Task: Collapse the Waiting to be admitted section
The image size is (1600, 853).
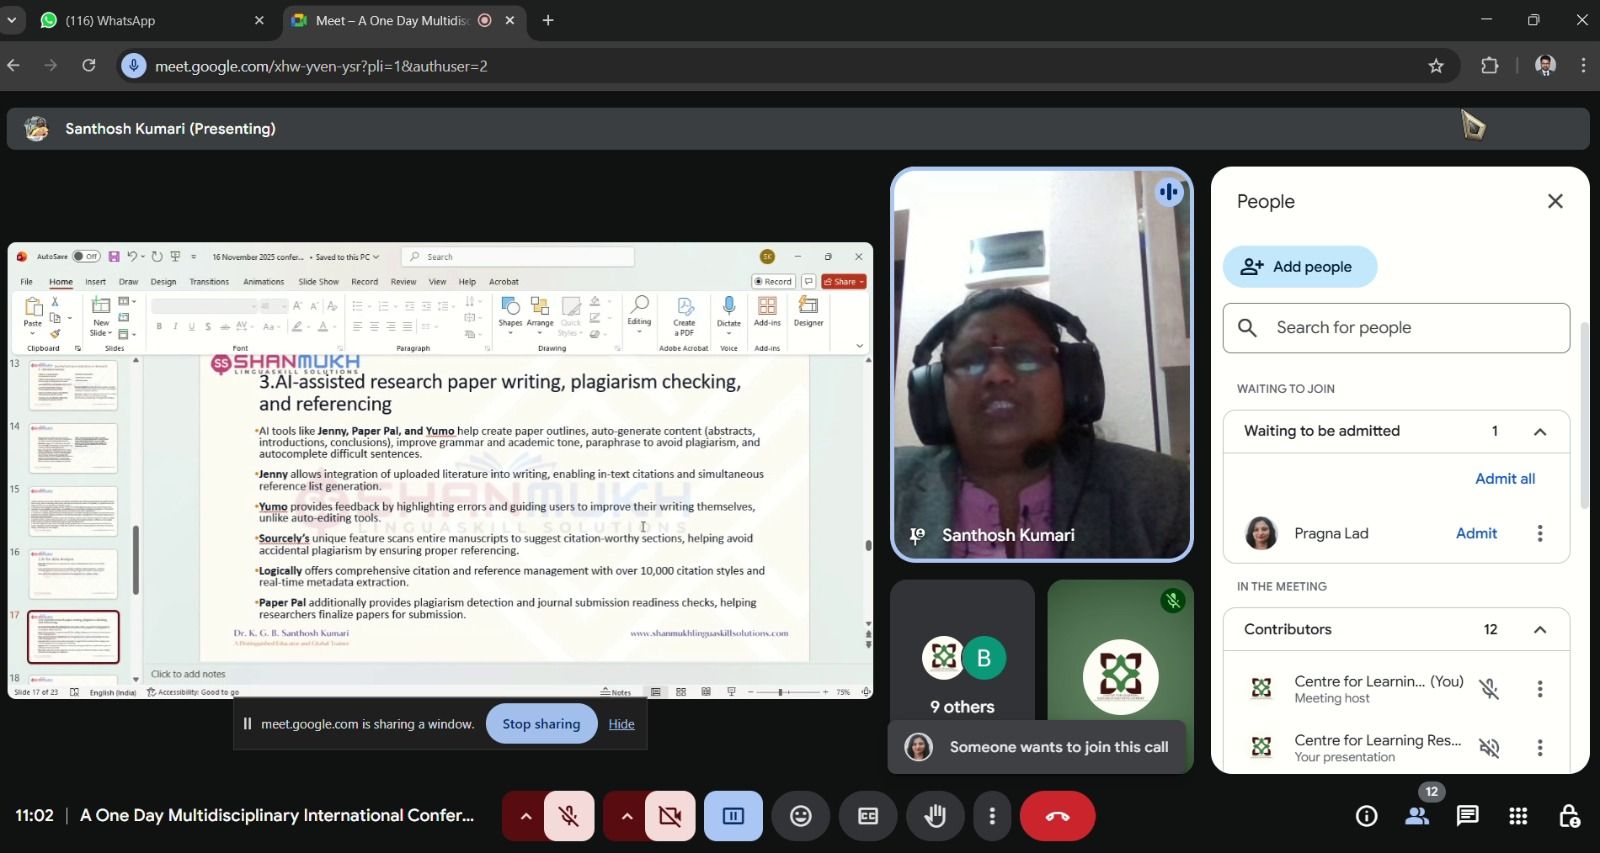Action: (x=1540, y=432)
